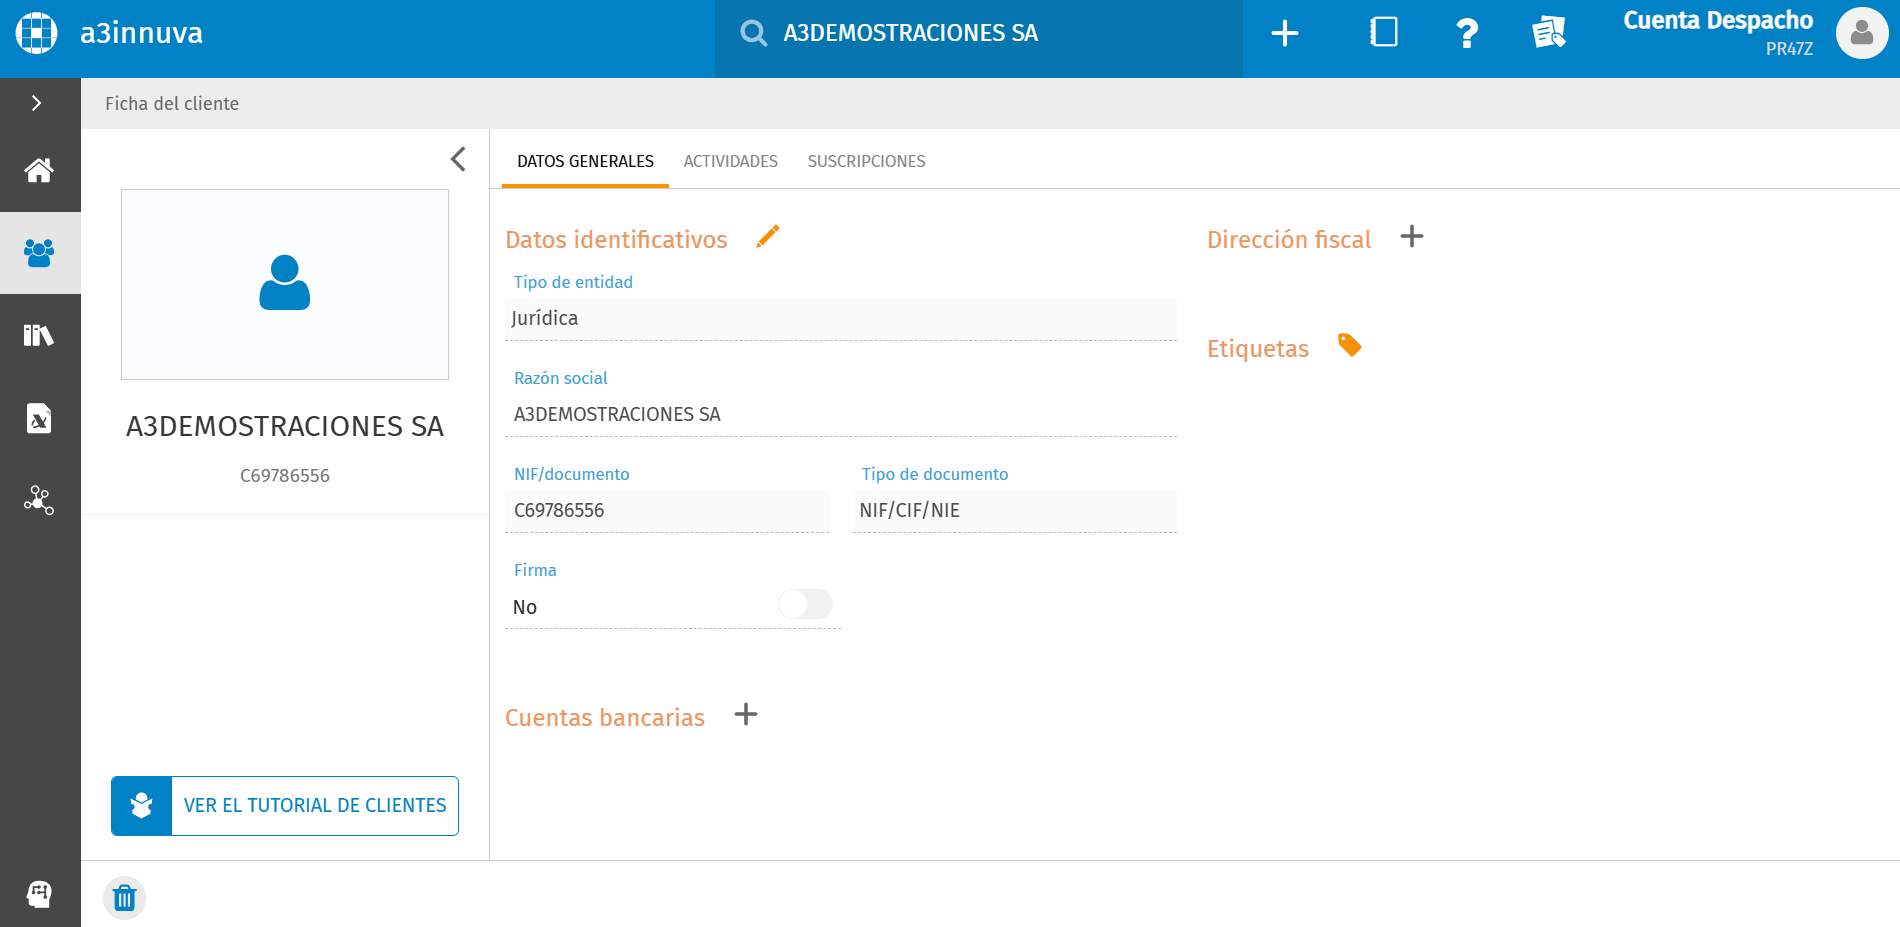Click the A3DEMOSTRACIONES SA client name heading
Image resolution: width=1900 pixels, height=927 pixels.
[285, 427]
